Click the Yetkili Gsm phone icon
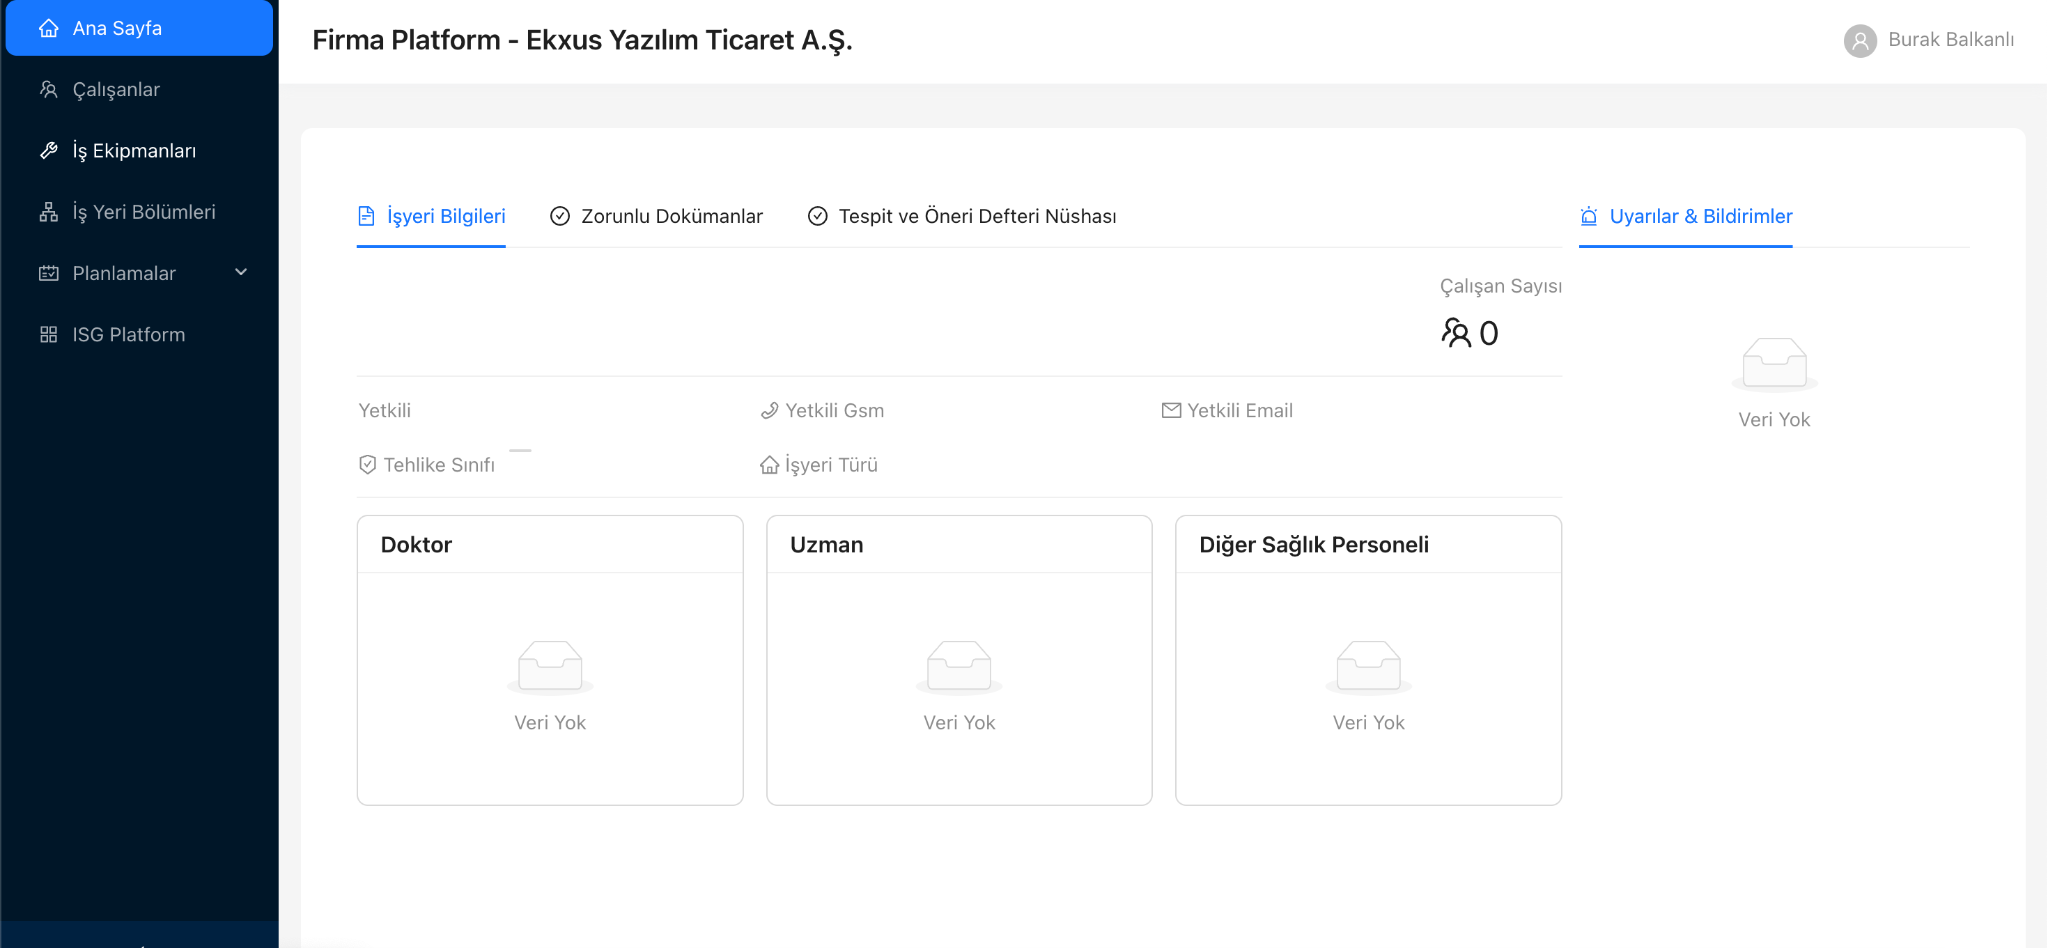Viewport: 2047px width, 948px height. pos(769,410)
